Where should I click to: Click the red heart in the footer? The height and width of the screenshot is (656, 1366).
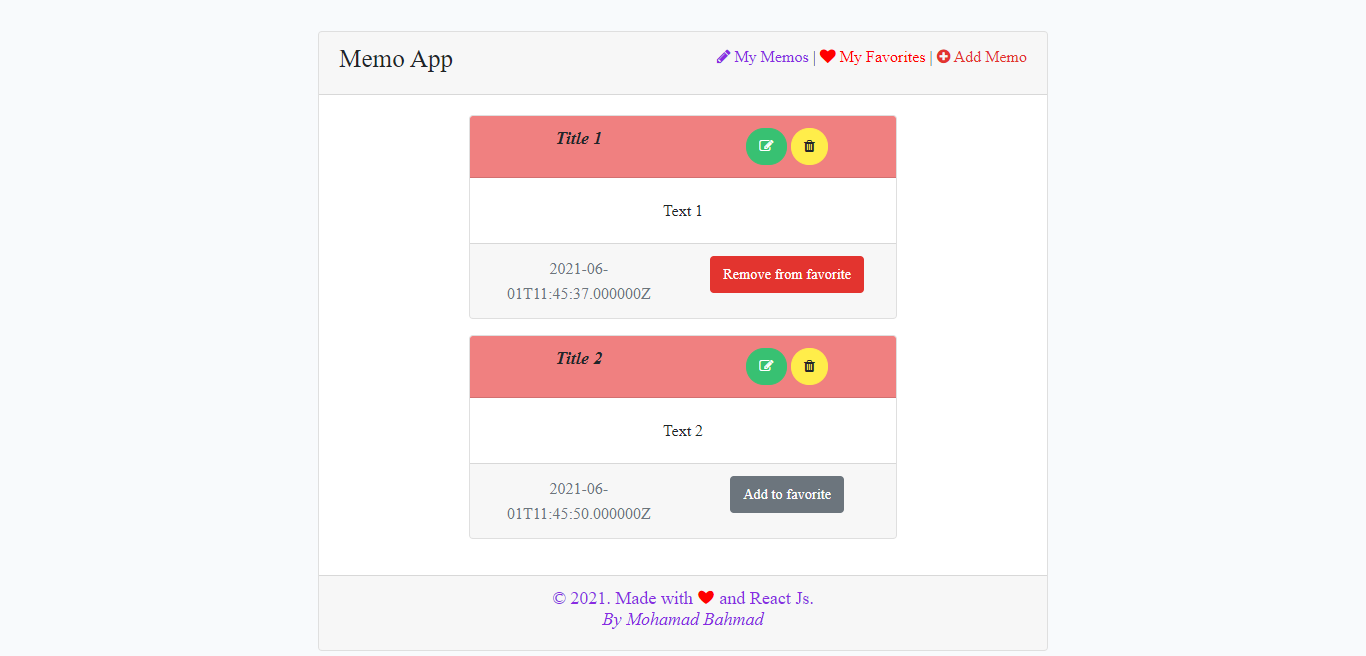(x=708, y=597)
